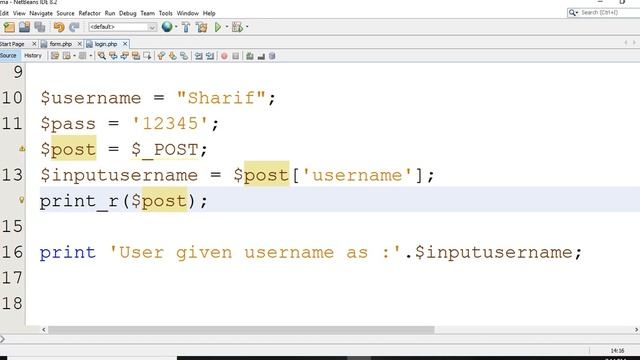Screen dimensions: 640x360
Task: Open the Source menu
Action: coord(65,13)
